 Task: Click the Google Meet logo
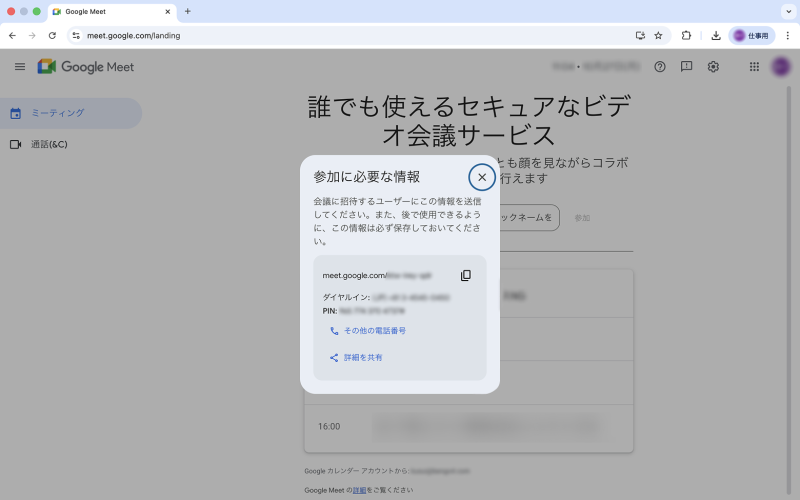click(x=86, y=67)
